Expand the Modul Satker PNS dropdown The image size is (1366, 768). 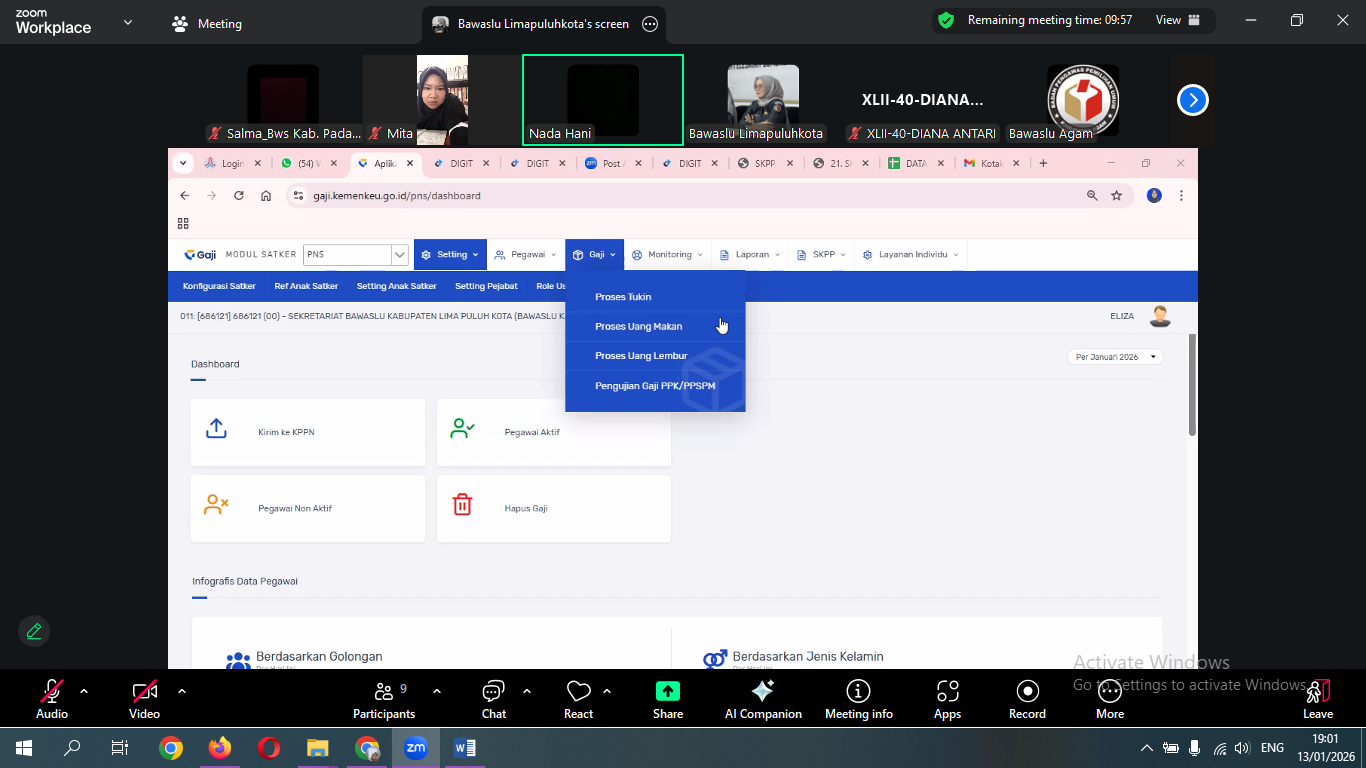point(399,255)
